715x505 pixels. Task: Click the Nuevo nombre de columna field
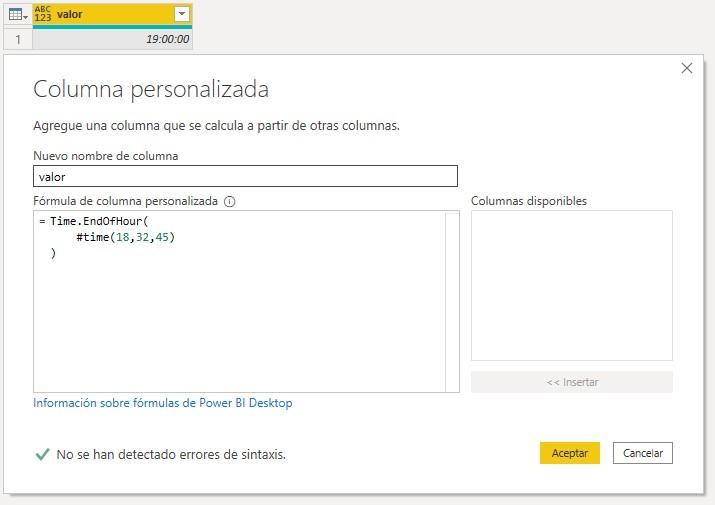pyautogui.click(x=245, y=176)
